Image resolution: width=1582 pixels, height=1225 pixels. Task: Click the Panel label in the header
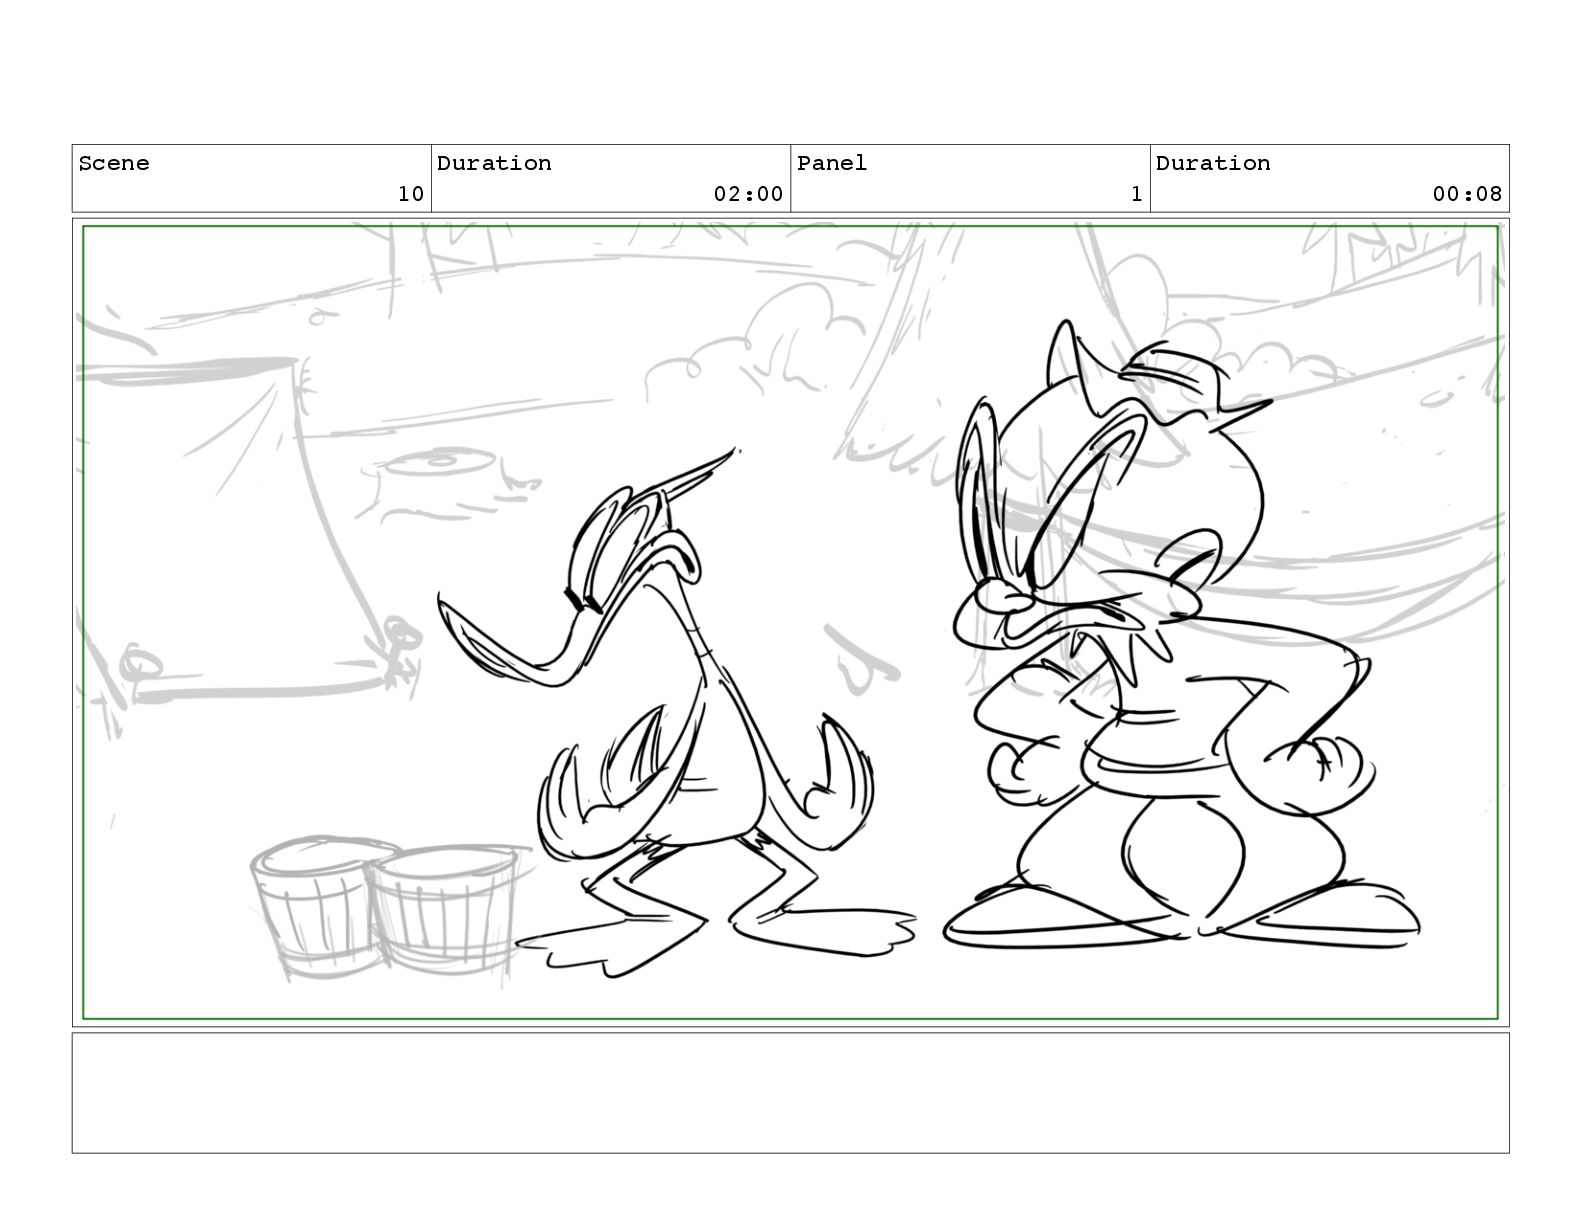click(832, 163)
